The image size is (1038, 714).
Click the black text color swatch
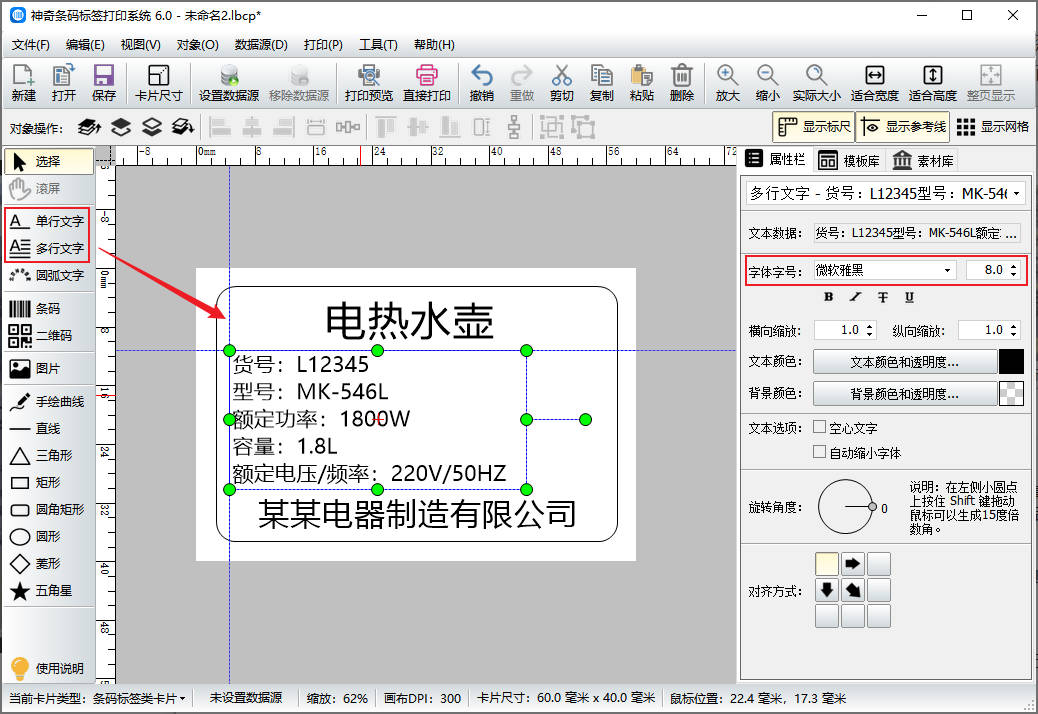coord(1012,362)
